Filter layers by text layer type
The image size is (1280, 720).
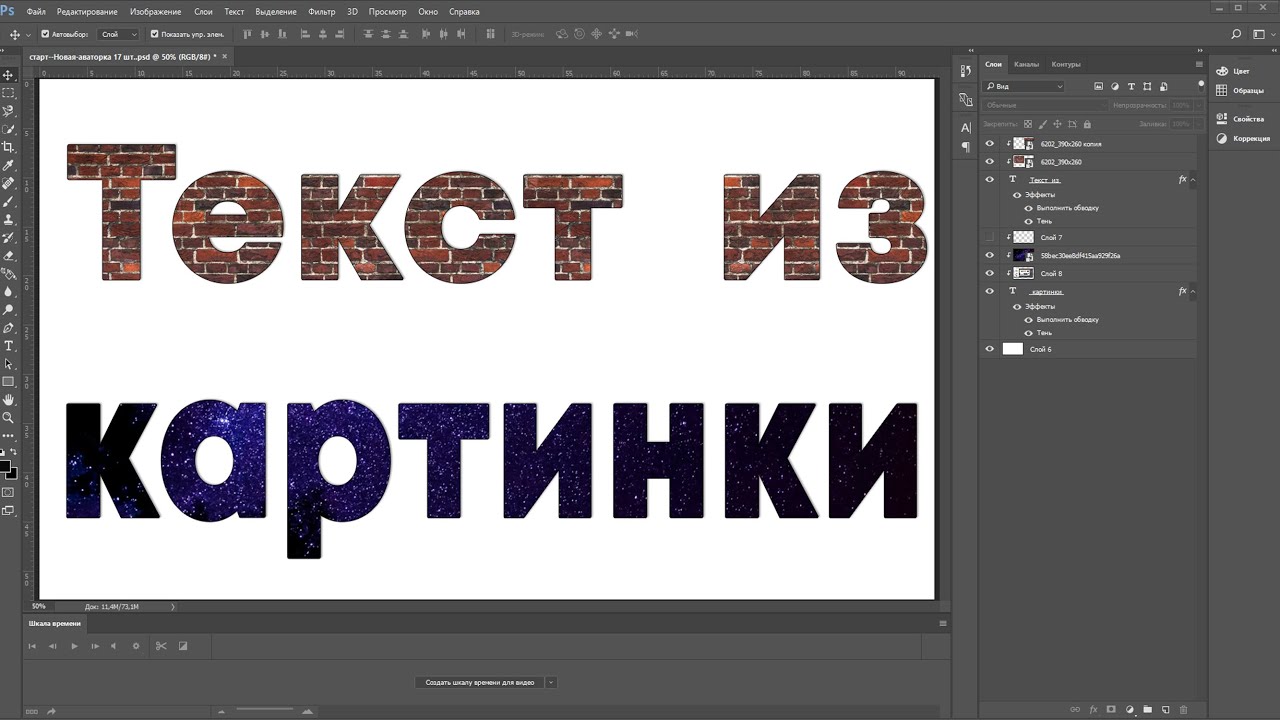1131,87
